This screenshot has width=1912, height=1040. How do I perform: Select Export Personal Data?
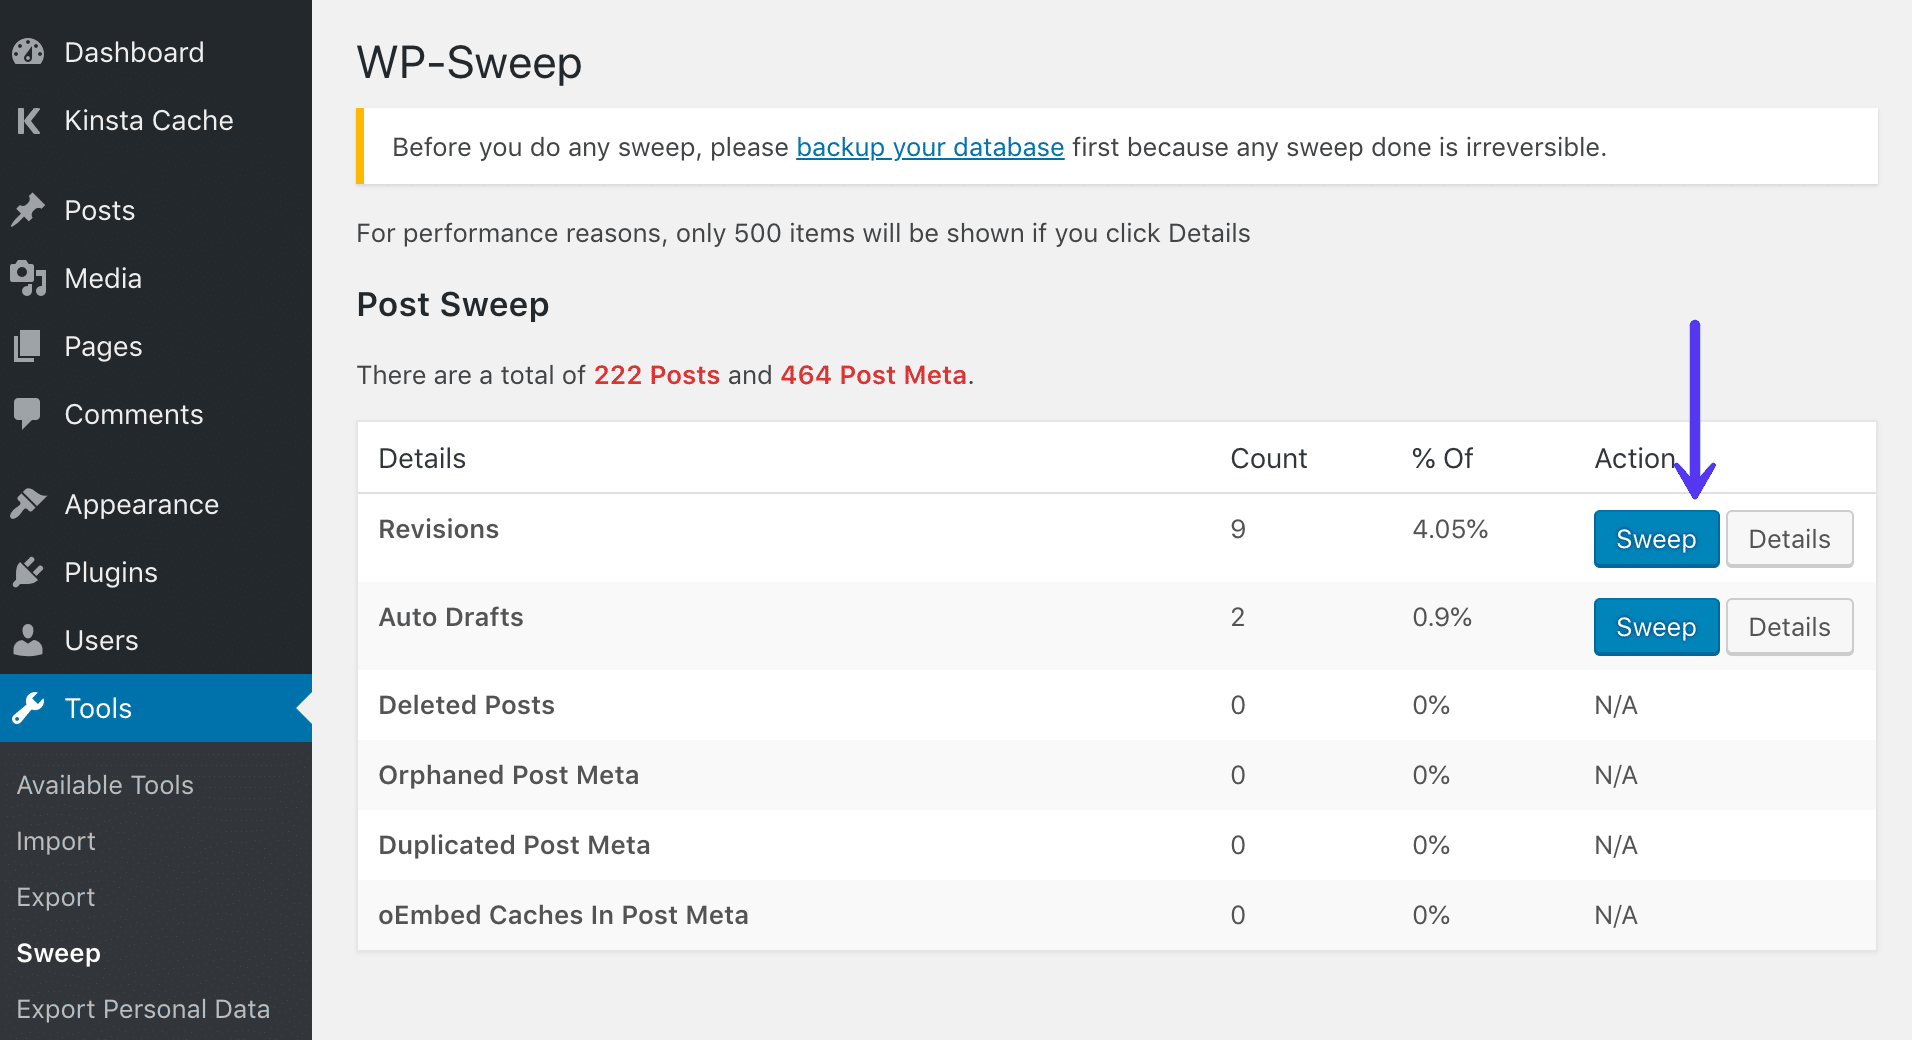click(143, 1008)
